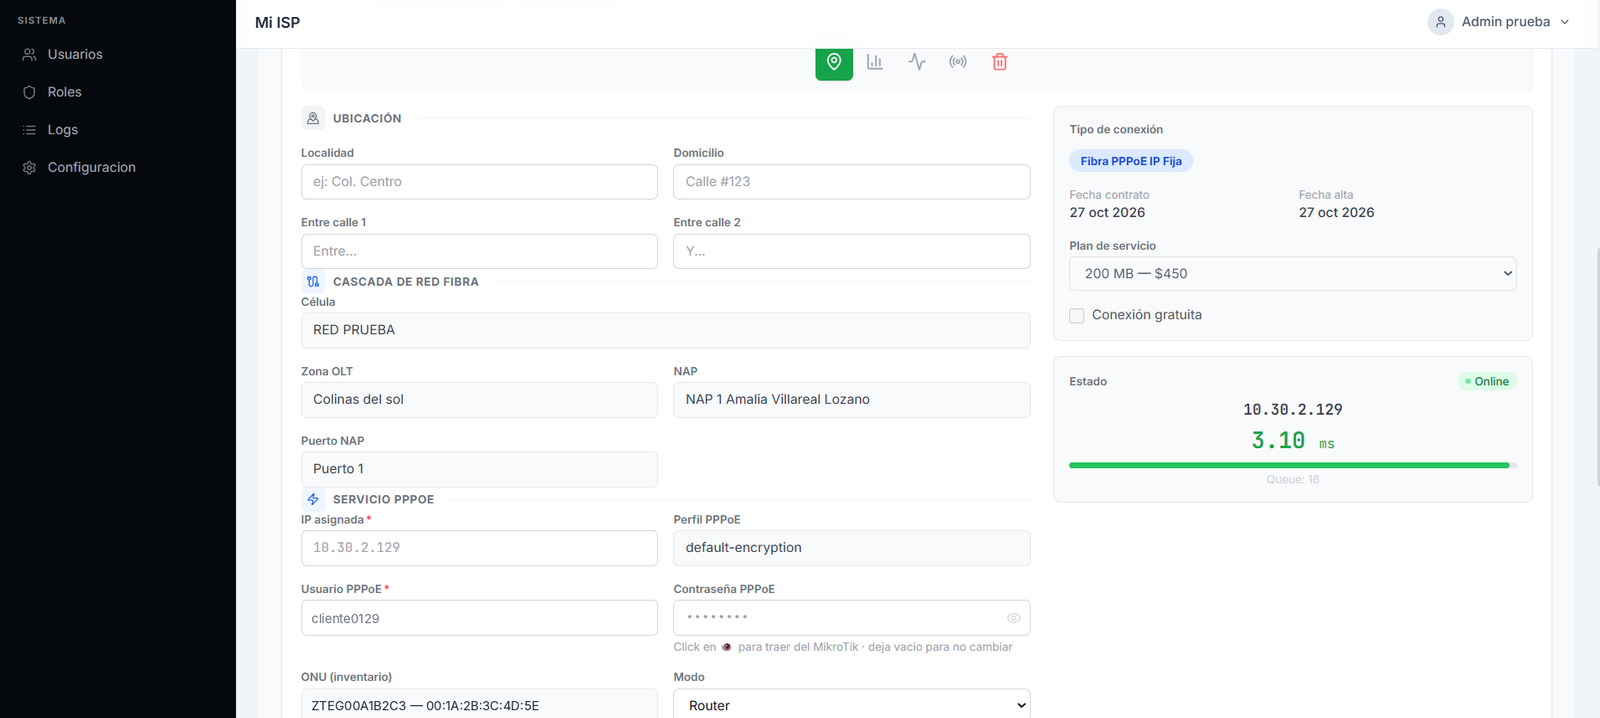Open Logs in the sidebar
Viewport: 1600px width, 718px height.
coord(62,130)
